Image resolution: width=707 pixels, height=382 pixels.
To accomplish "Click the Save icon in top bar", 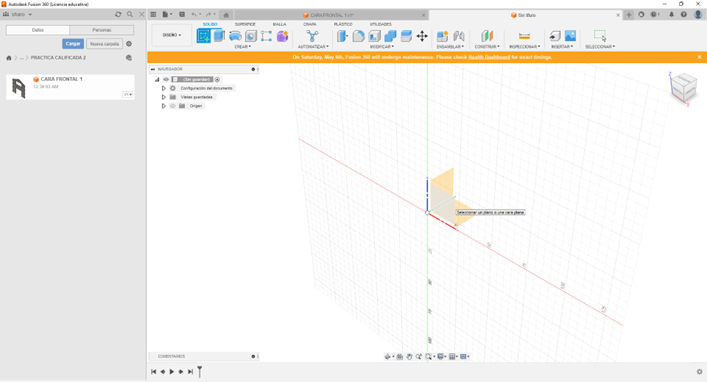I will (x=182, y=14).
